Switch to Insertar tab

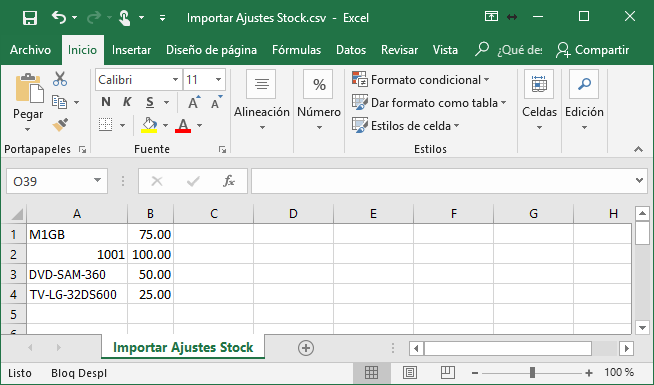click(131, 50)
